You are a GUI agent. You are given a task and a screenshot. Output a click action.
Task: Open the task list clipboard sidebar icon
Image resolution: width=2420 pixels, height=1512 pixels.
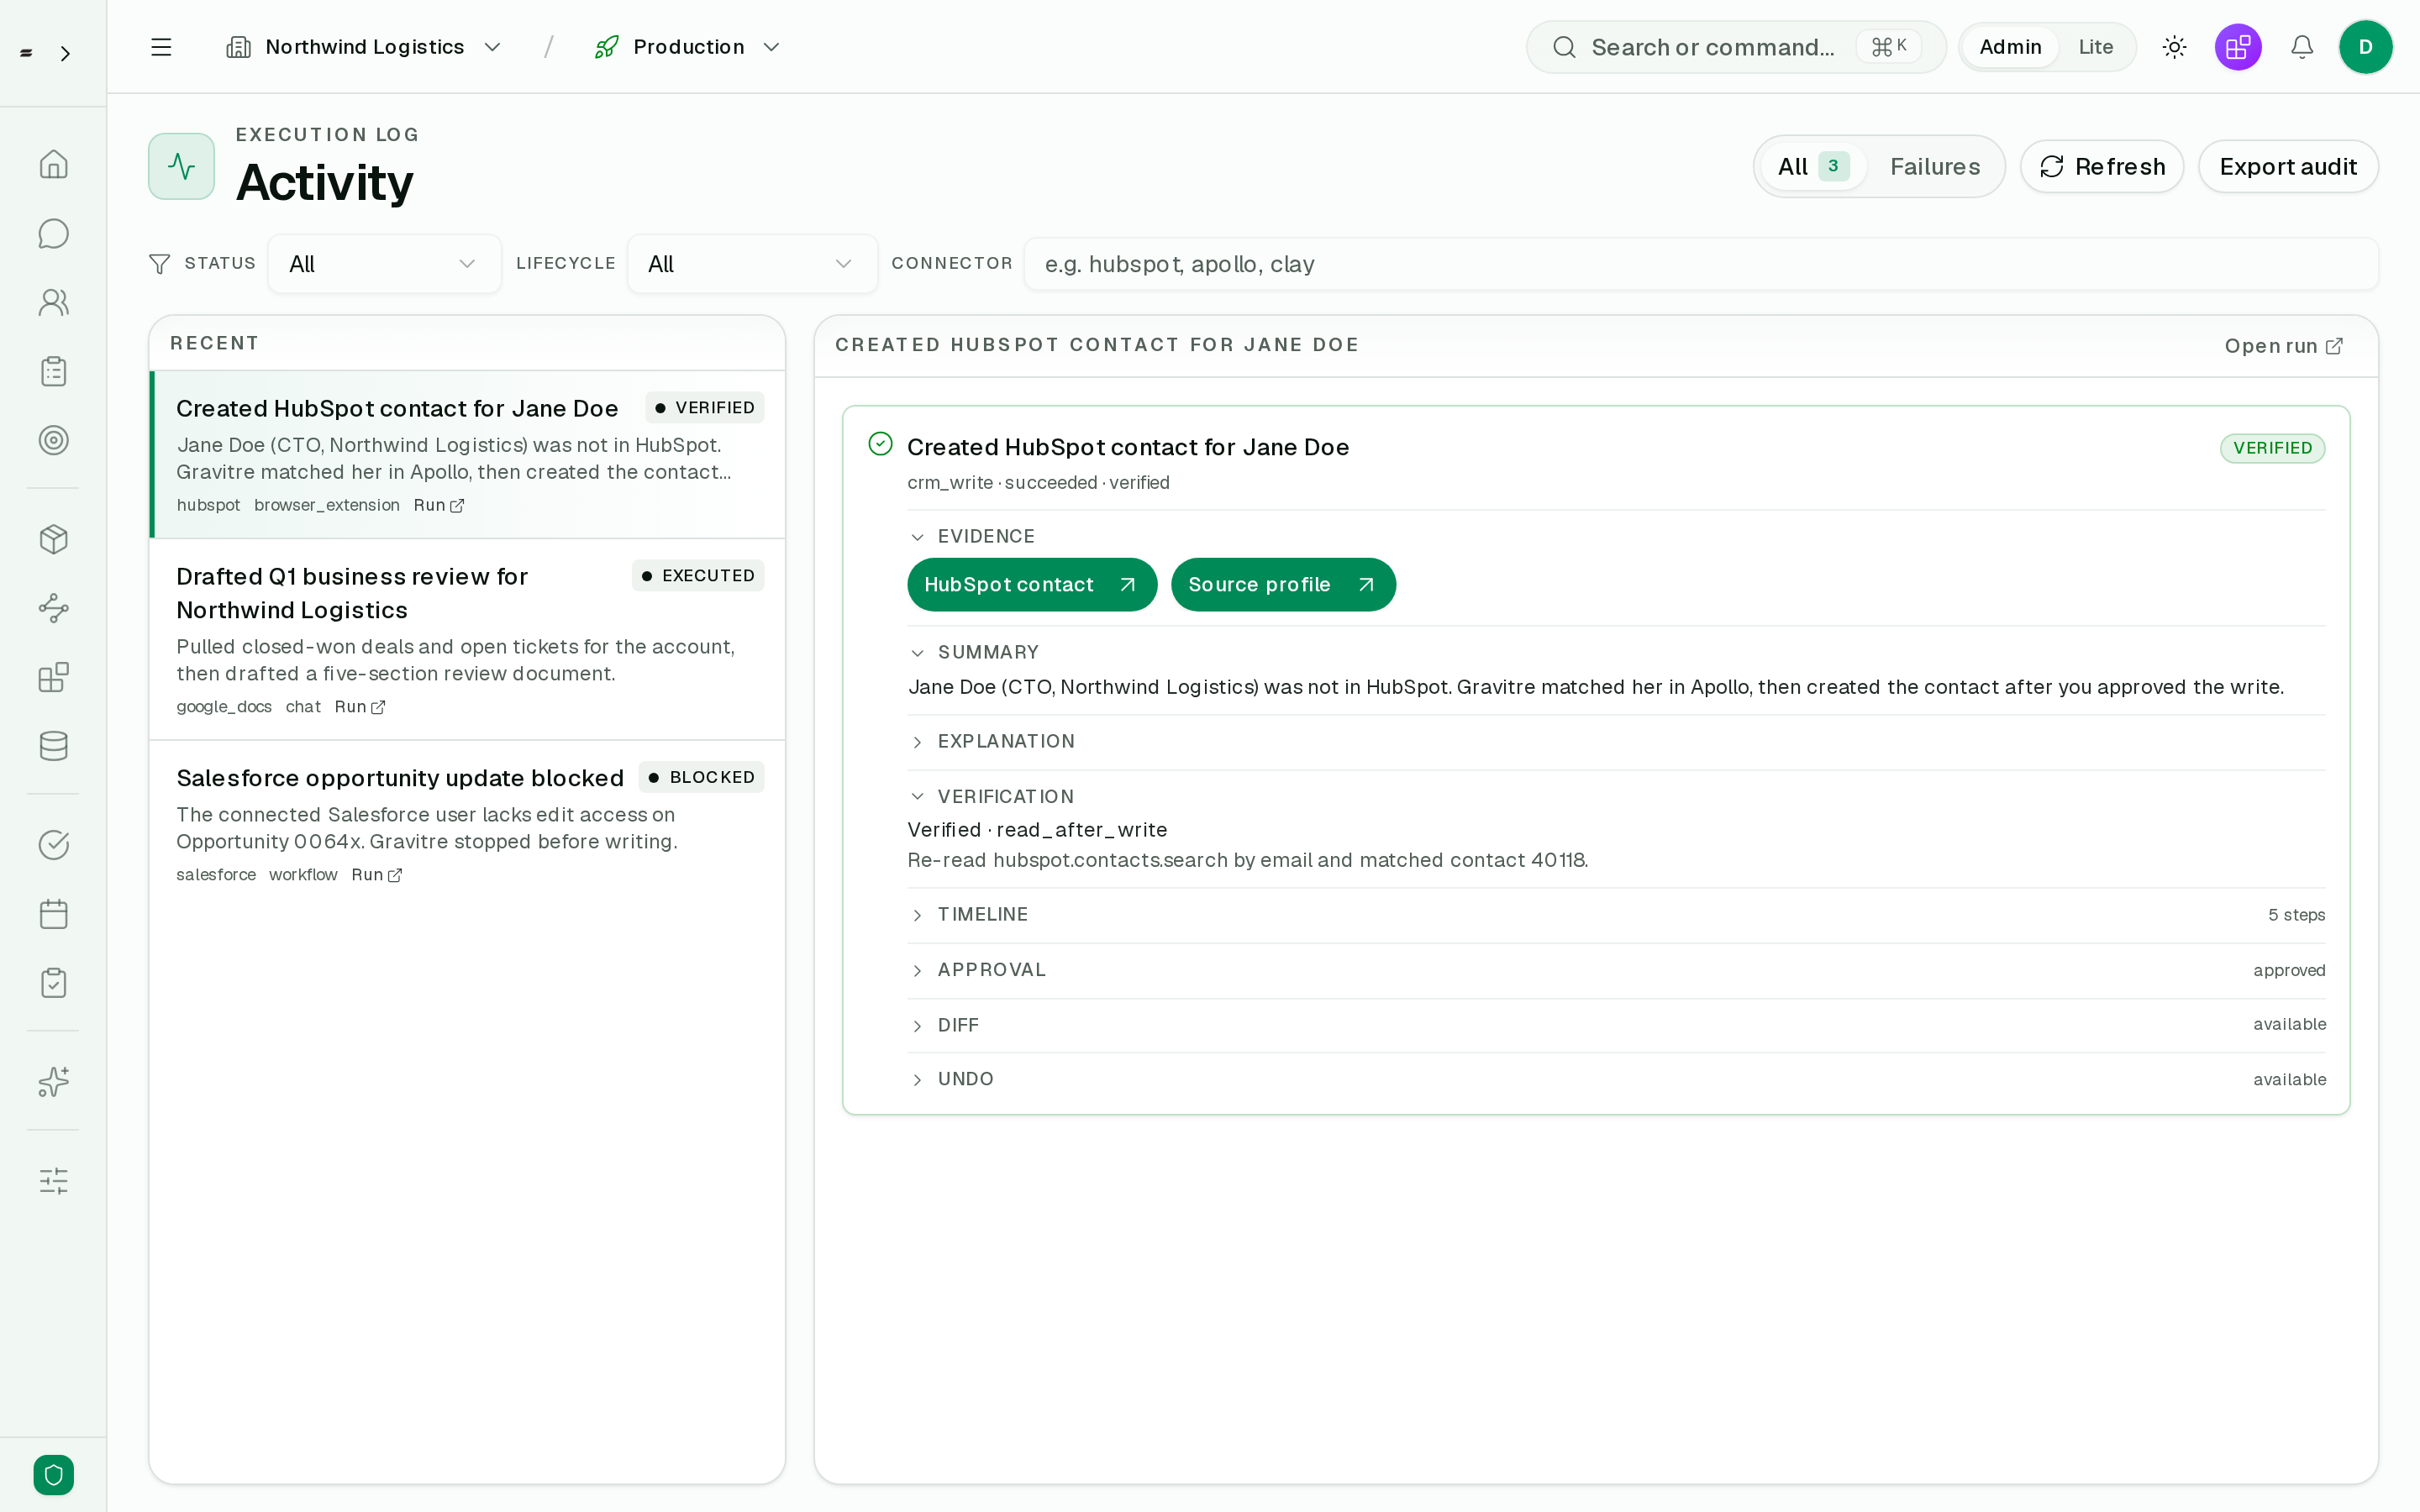coord(53,371)
